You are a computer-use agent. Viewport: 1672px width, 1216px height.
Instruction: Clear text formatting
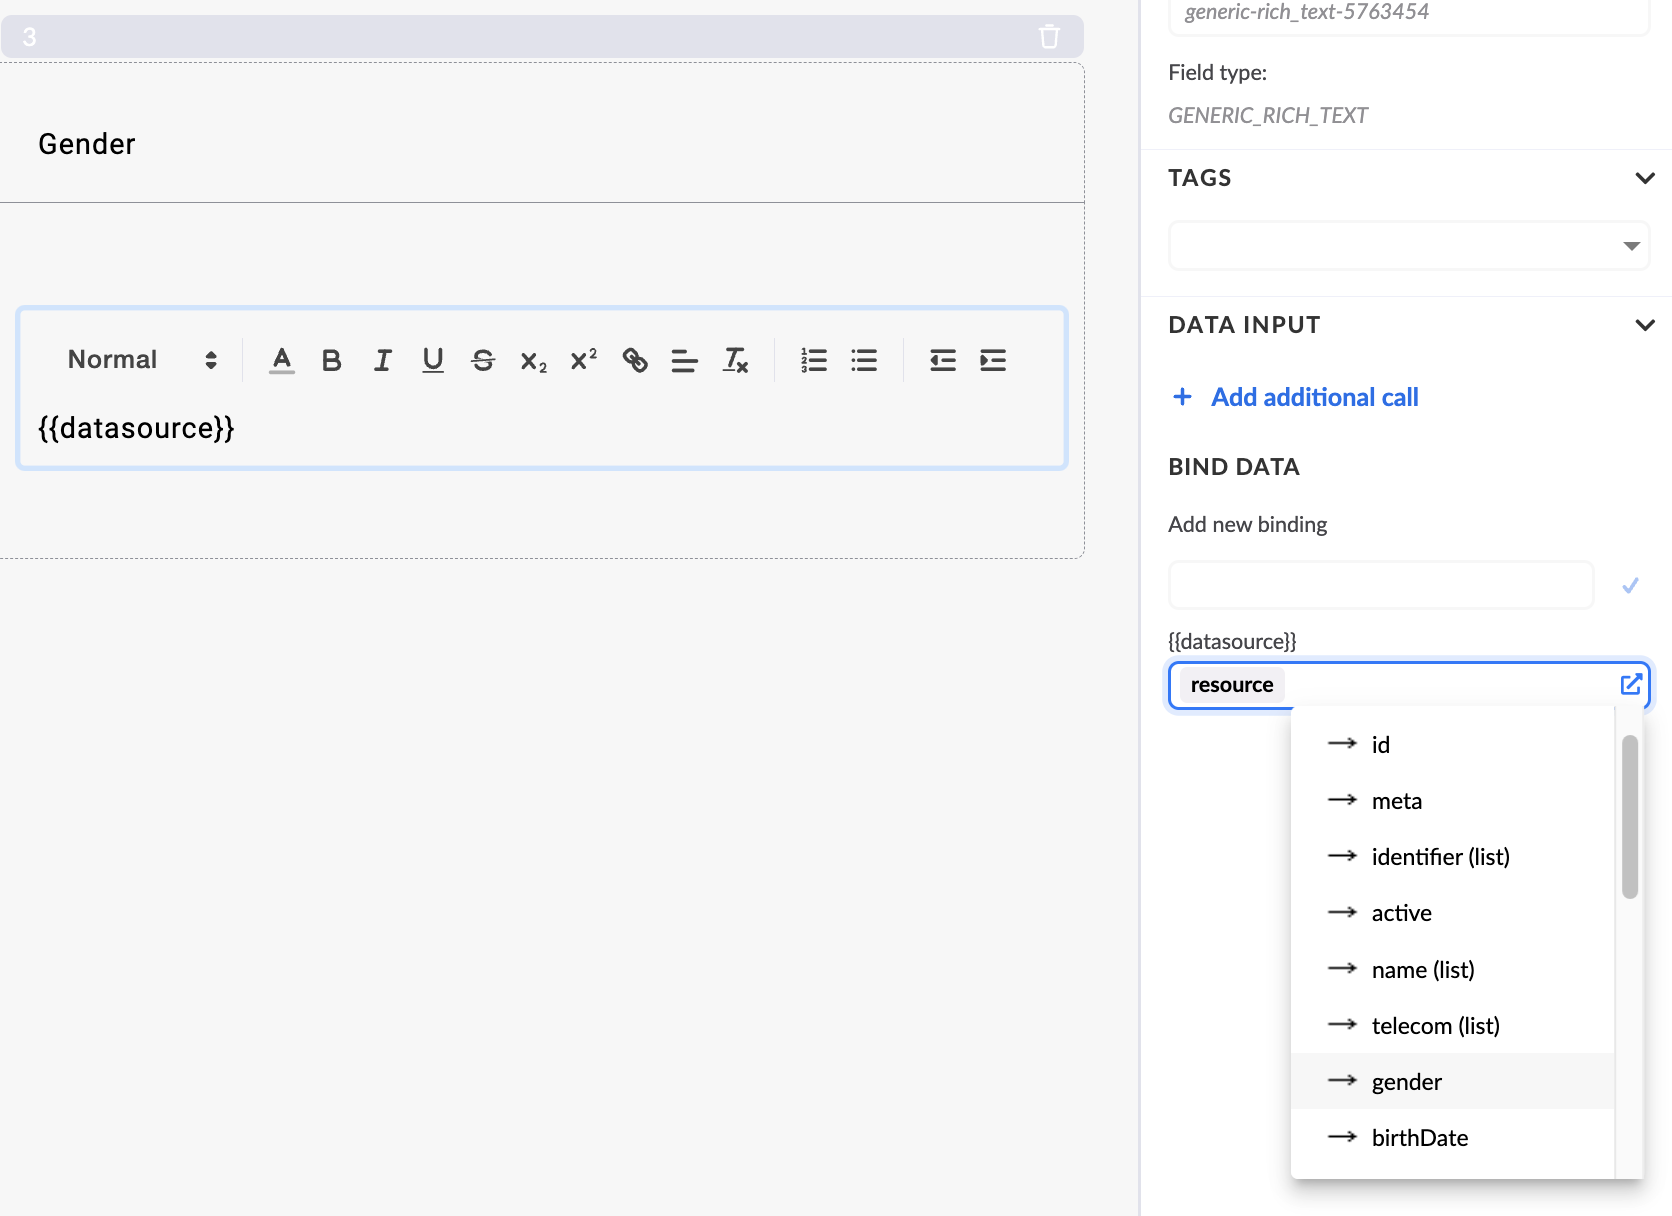click(x=736, y=360)
